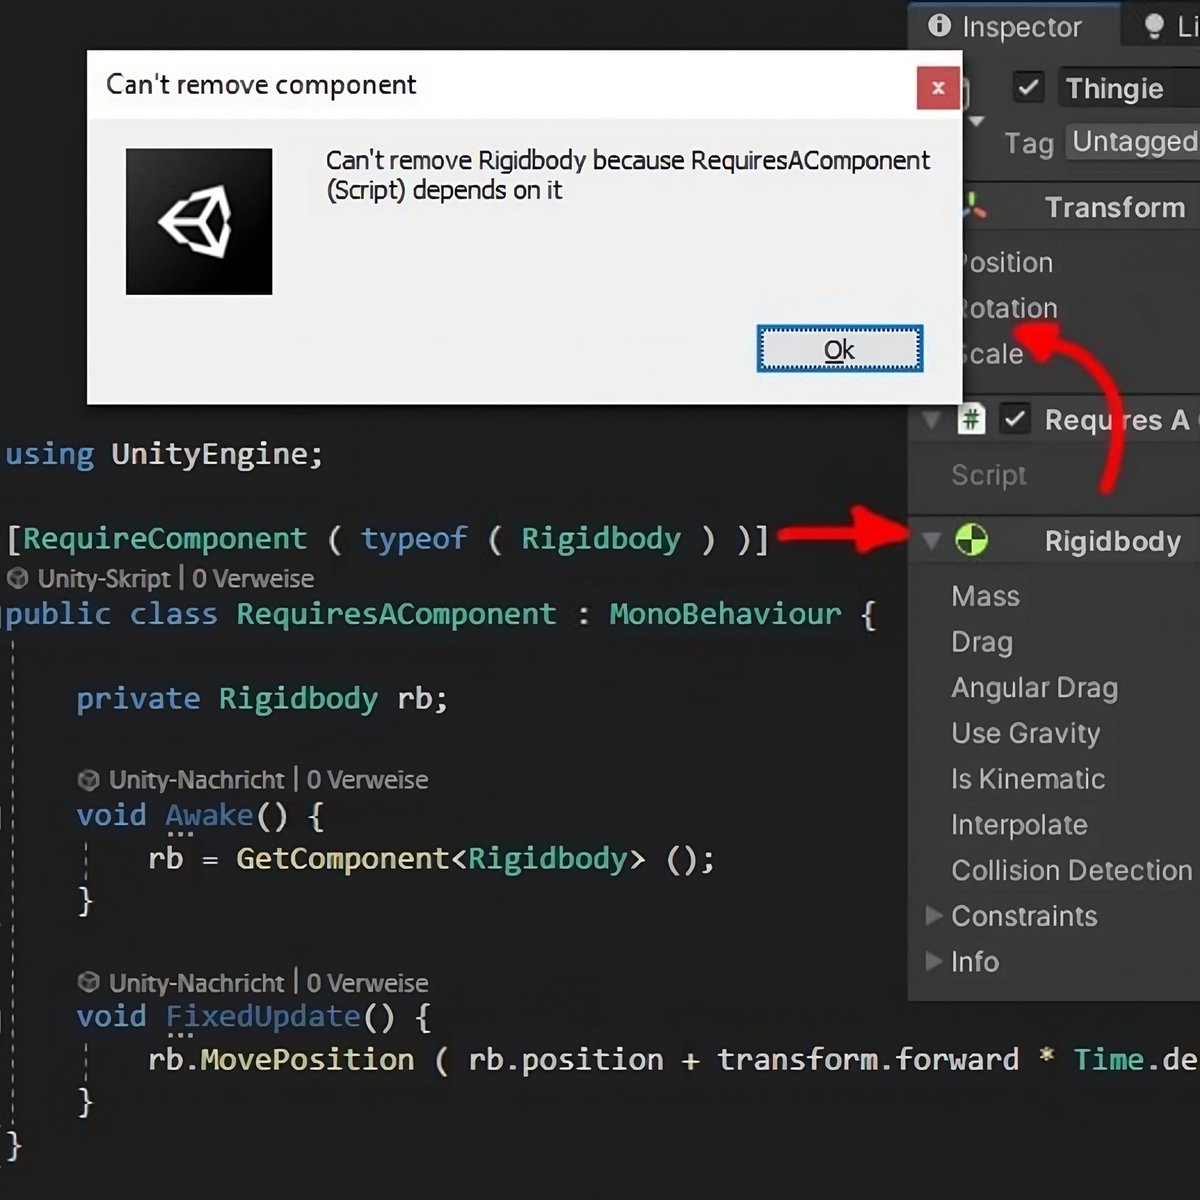Click the Use Gravity property label
Image resolution: width=1200 pixels, height=1200 pixels.
coord(1025,733)
